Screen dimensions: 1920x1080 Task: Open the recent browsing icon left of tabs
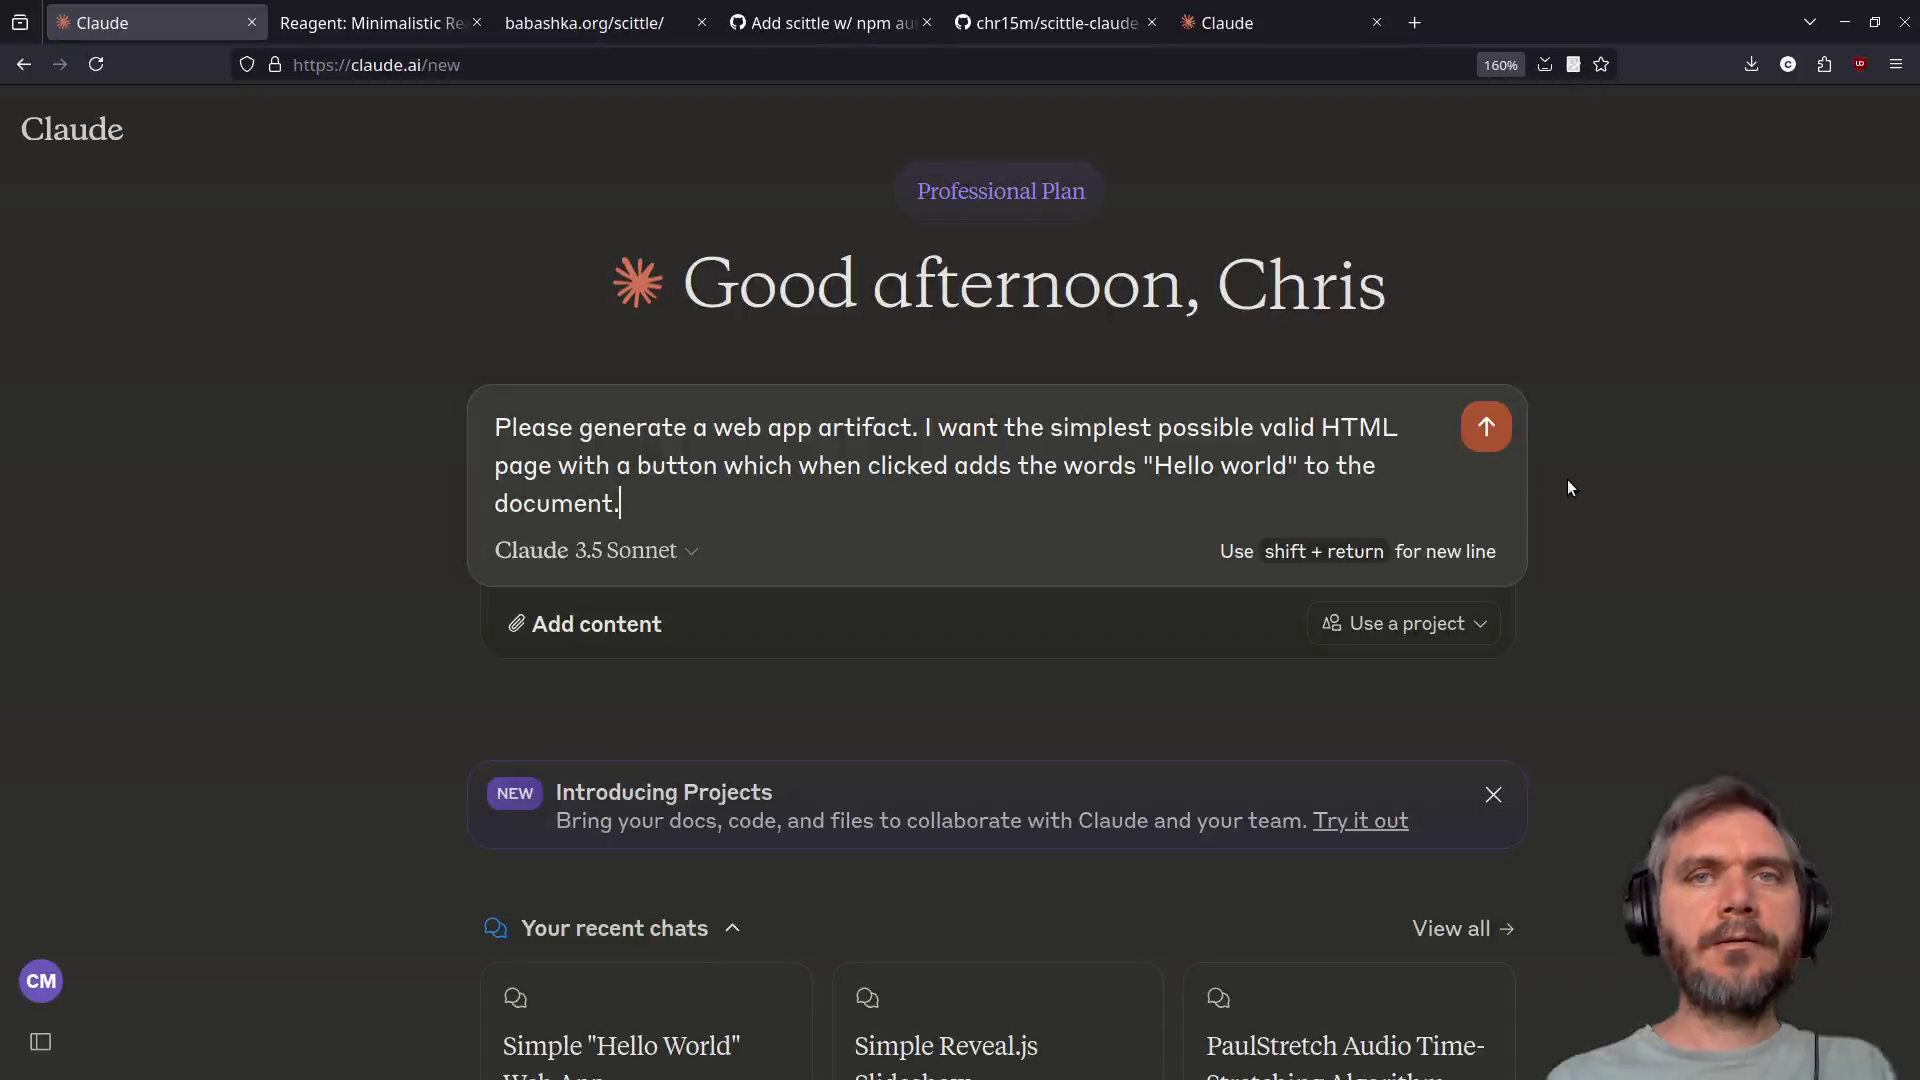coord(20,22)
